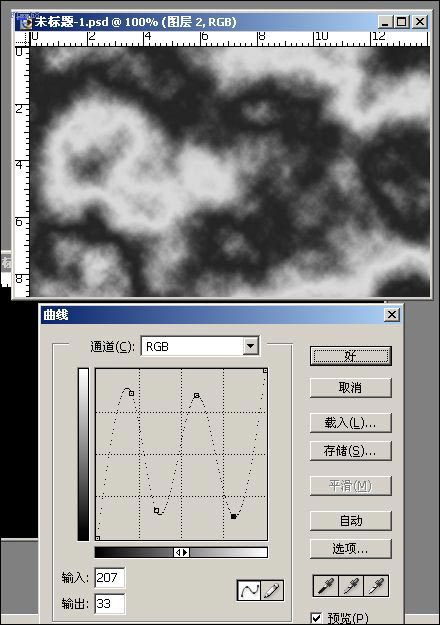Select the filled curve point at lower right
The image size is (440, 625).
tap(234, 516)
